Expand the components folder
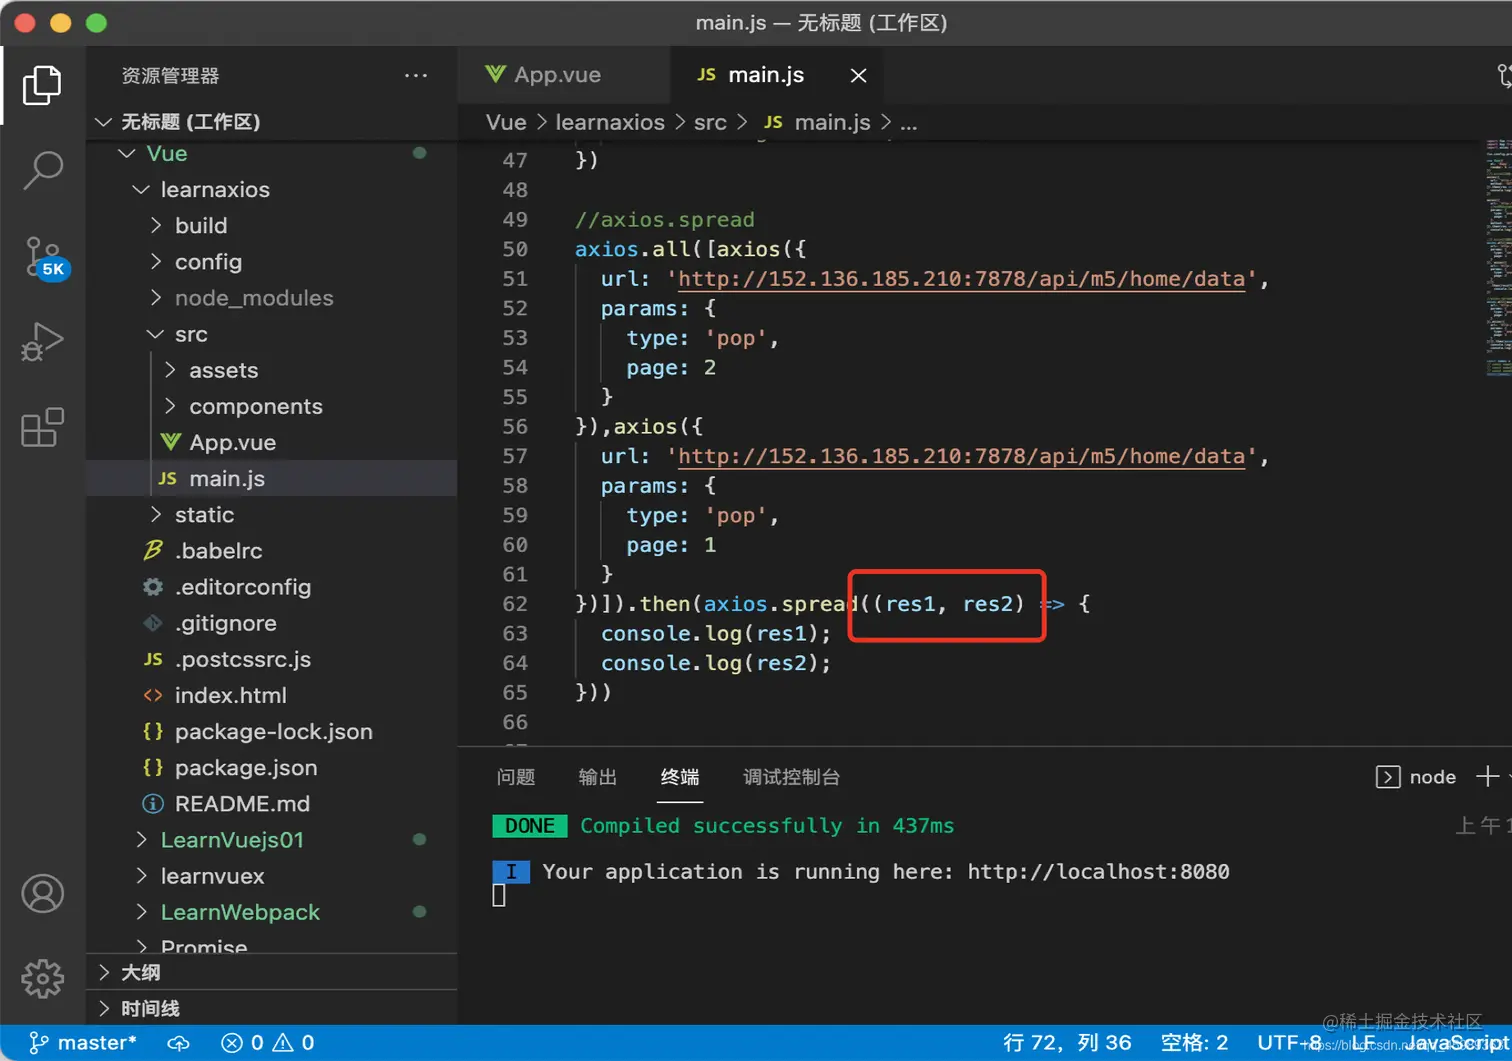The image size is (1512, 1061). point(272,406)
